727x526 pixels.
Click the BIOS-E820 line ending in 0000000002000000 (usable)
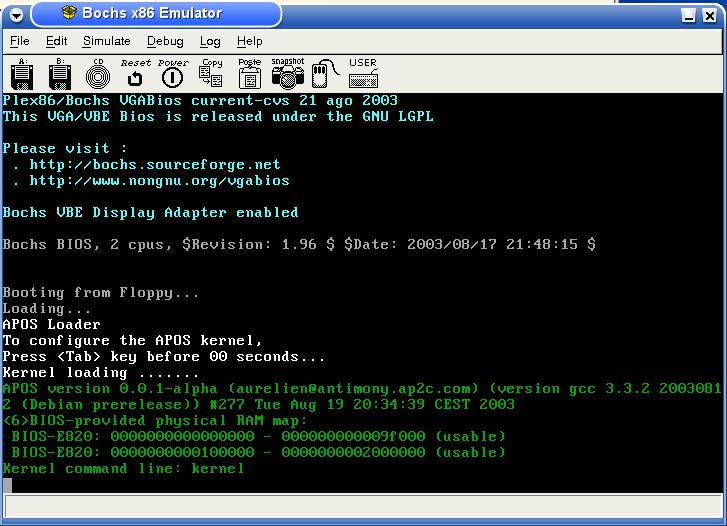pyautogui.click(x=258, y=452)
